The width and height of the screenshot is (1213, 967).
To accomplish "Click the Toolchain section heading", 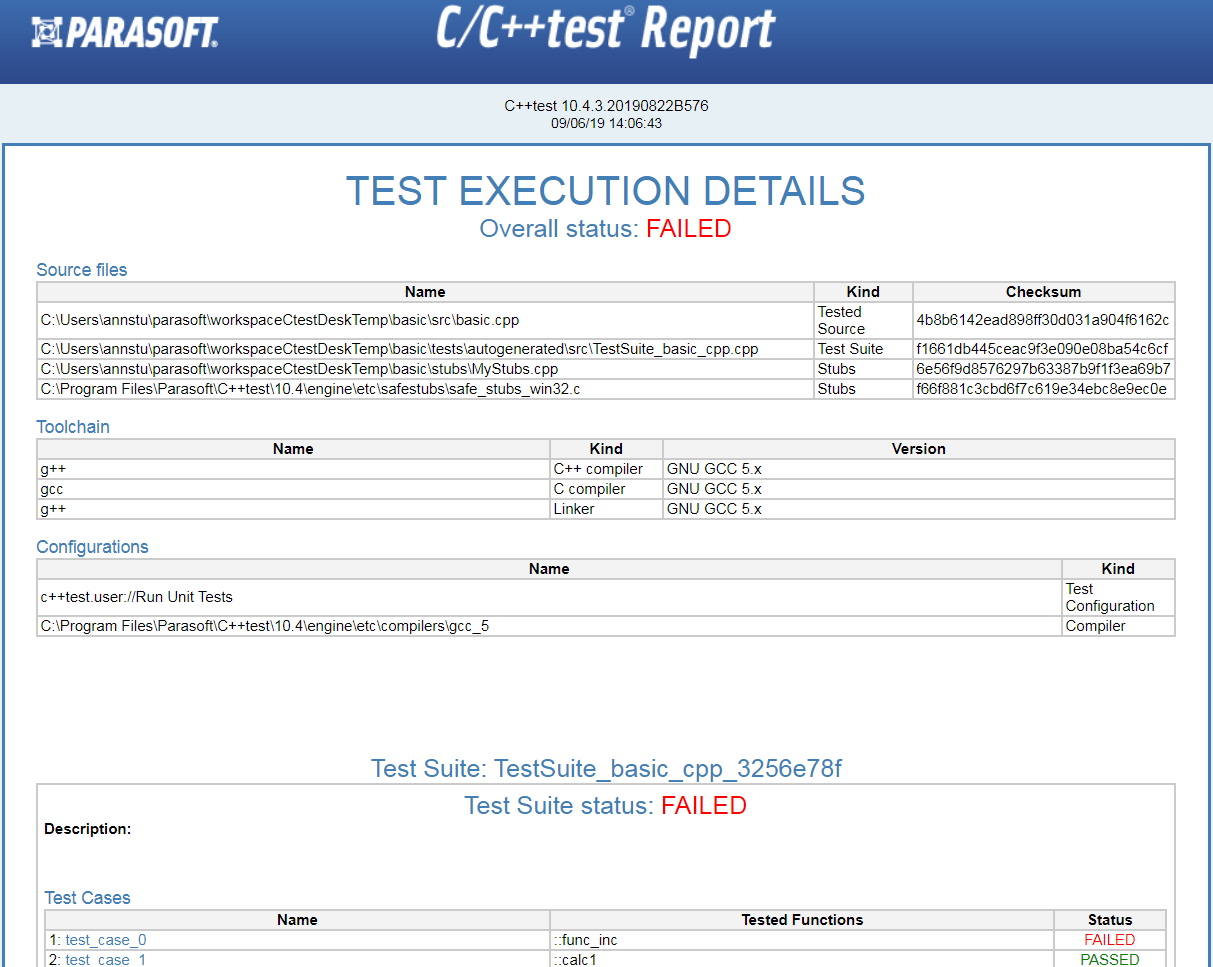I will click(x=73, y=427).
